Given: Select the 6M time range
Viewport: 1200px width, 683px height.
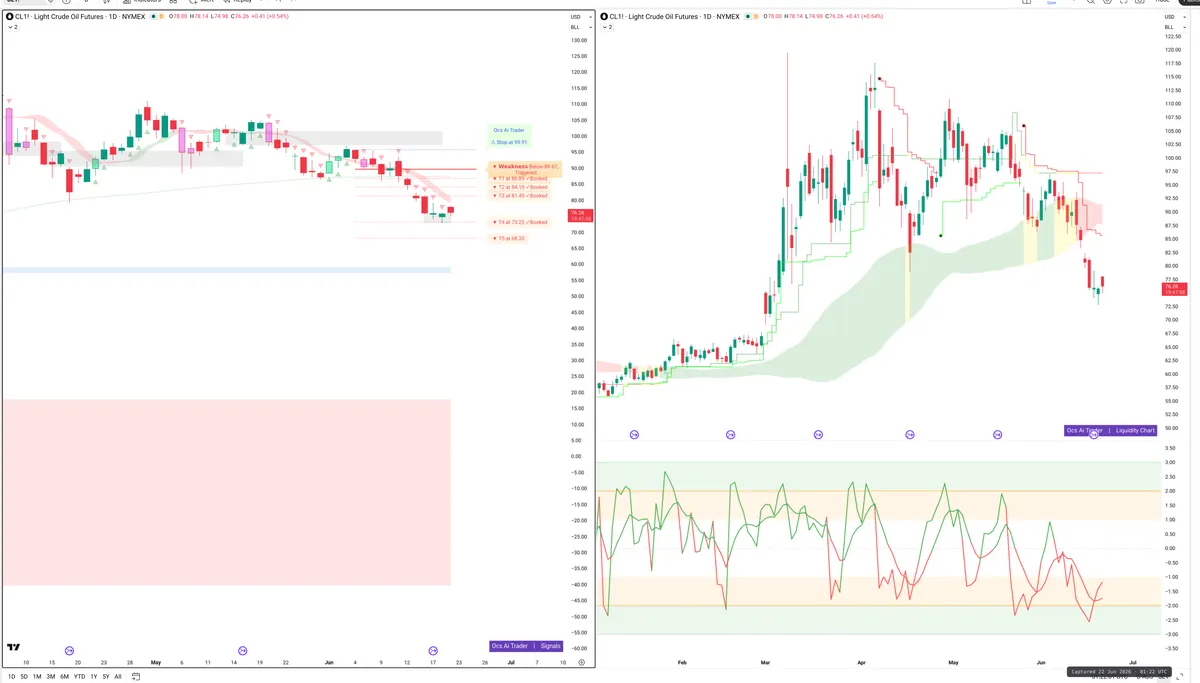Looking at the screenshot, I should click(64, 677).
